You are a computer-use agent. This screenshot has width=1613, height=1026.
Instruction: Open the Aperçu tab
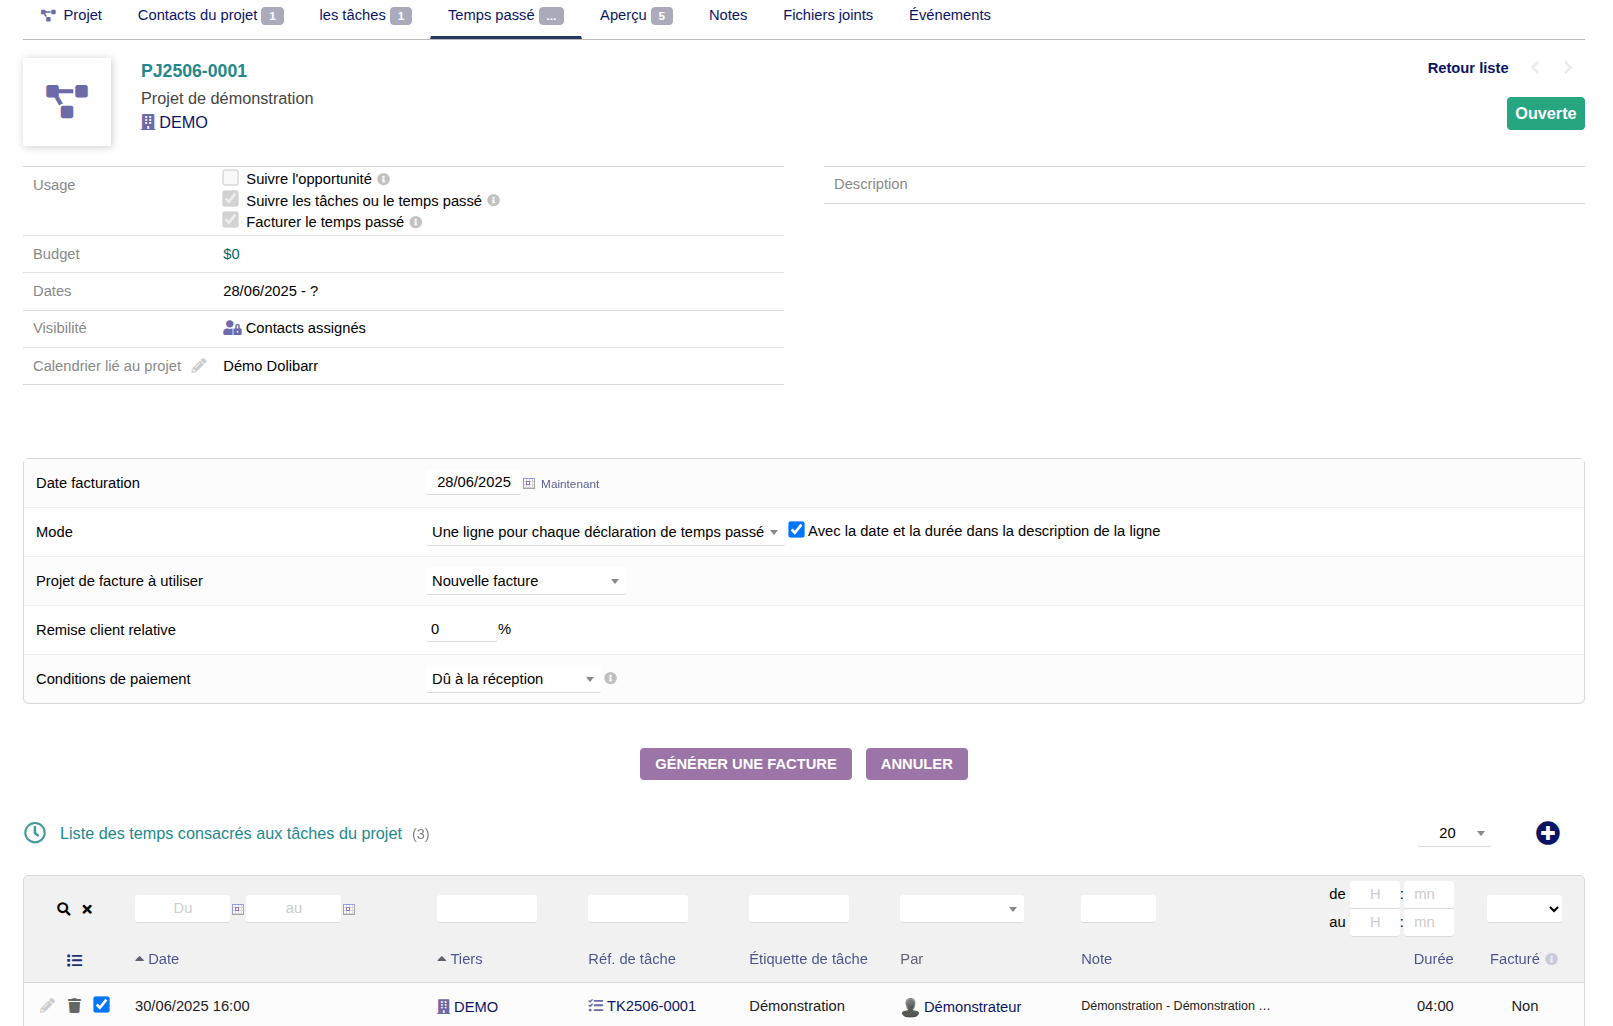pyautogui.click(x=636, y=15)
